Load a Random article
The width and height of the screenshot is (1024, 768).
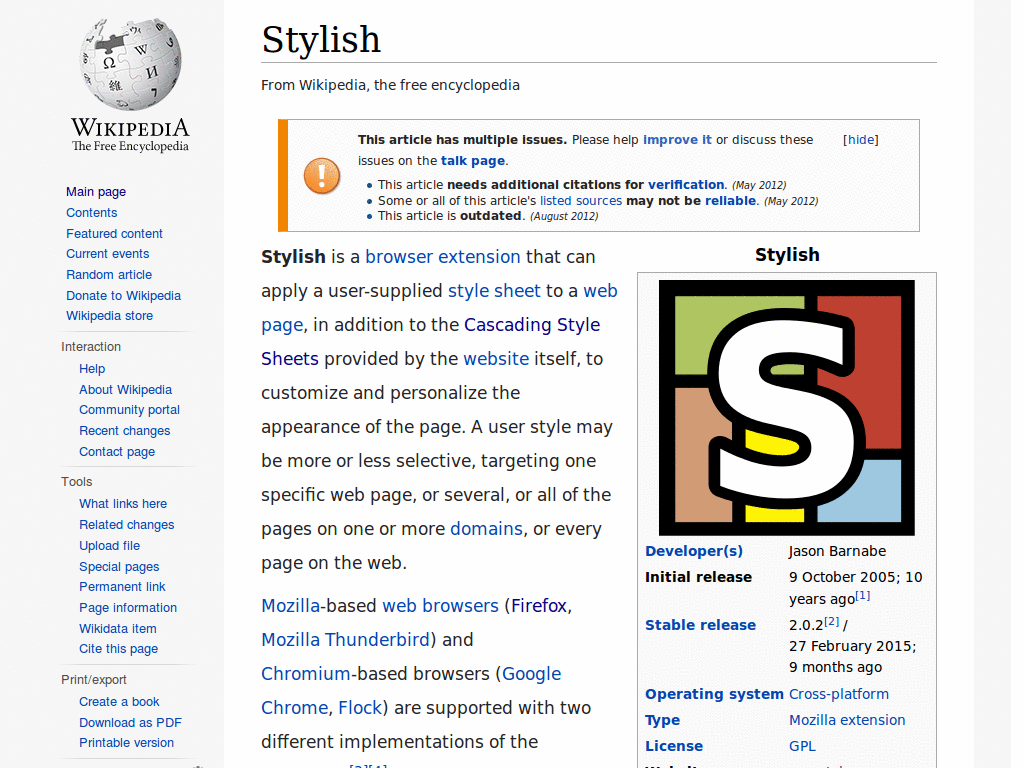[x=109, y=275]
